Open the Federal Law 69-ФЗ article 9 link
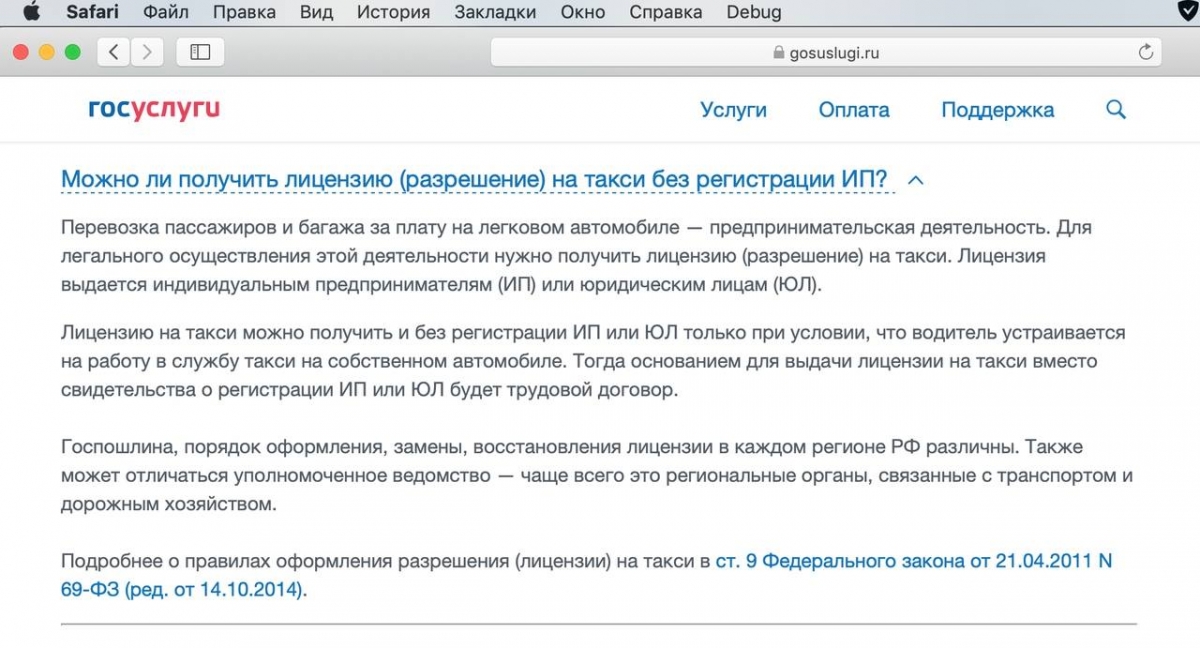 pos(586,575)
